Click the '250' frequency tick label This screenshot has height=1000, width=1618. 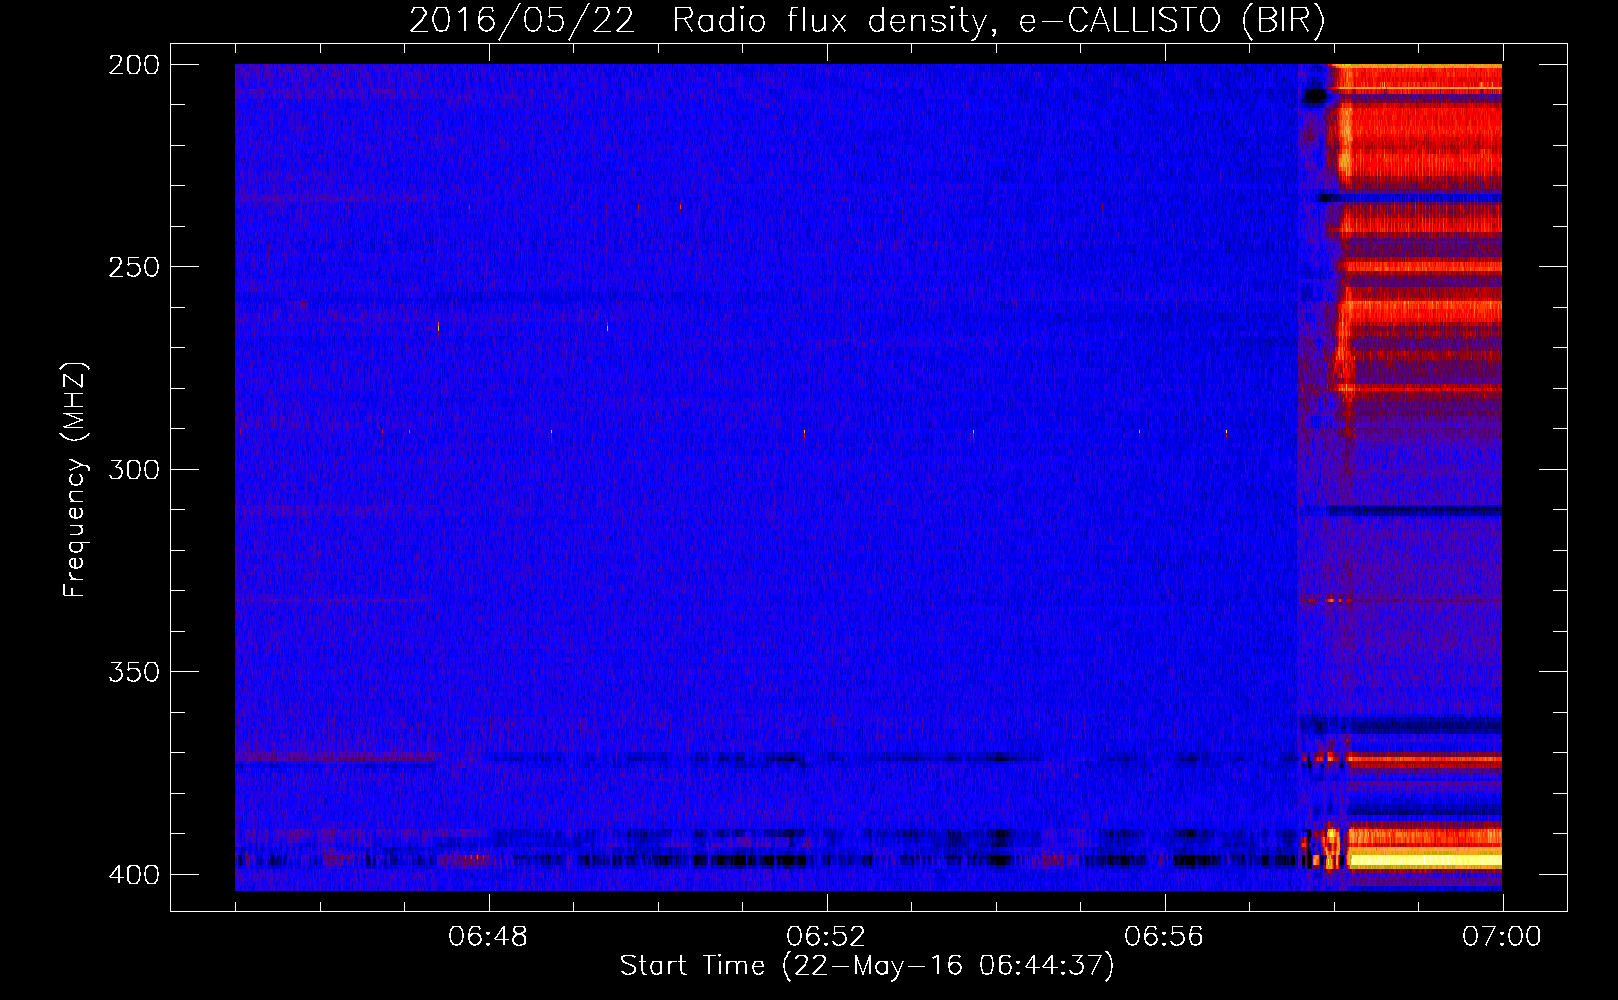tap(134, 267)
